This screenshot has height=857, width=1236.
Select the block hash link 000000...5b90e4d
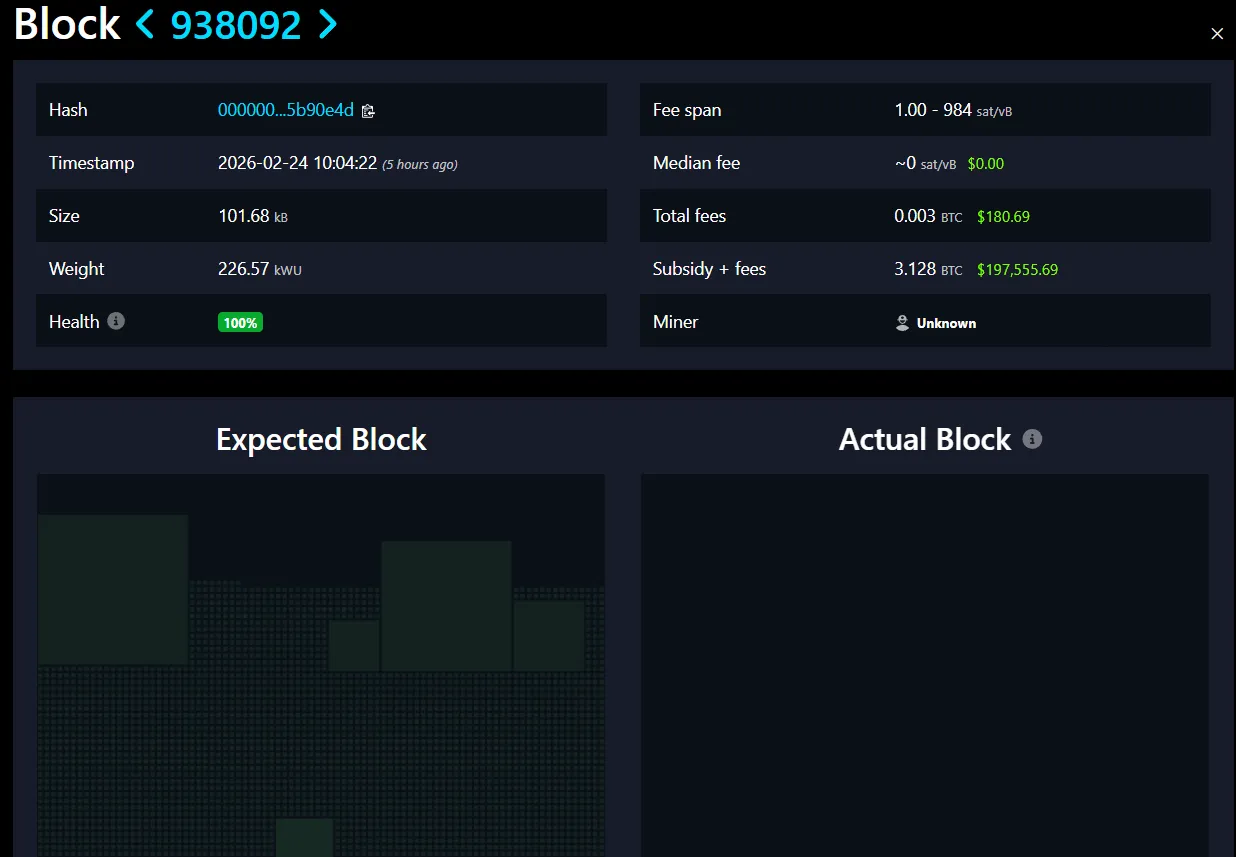click(285, 110)
